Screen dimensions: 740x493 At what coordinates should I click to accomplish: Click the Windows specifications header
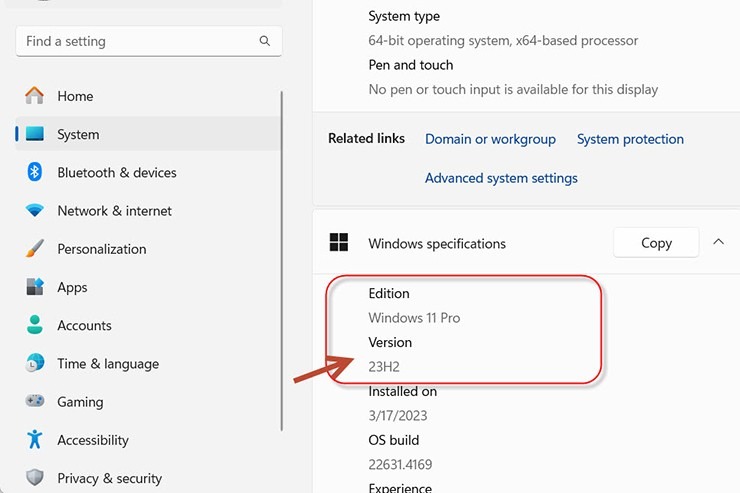437,244
